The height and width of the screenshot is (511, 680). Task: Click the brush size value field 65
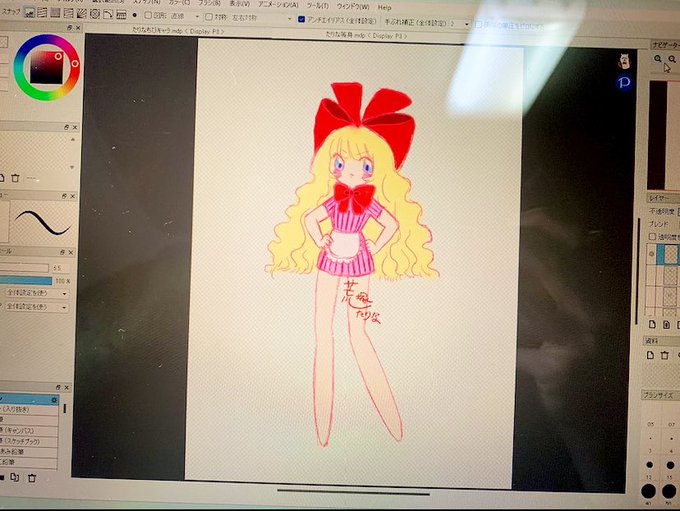[60, 268]
